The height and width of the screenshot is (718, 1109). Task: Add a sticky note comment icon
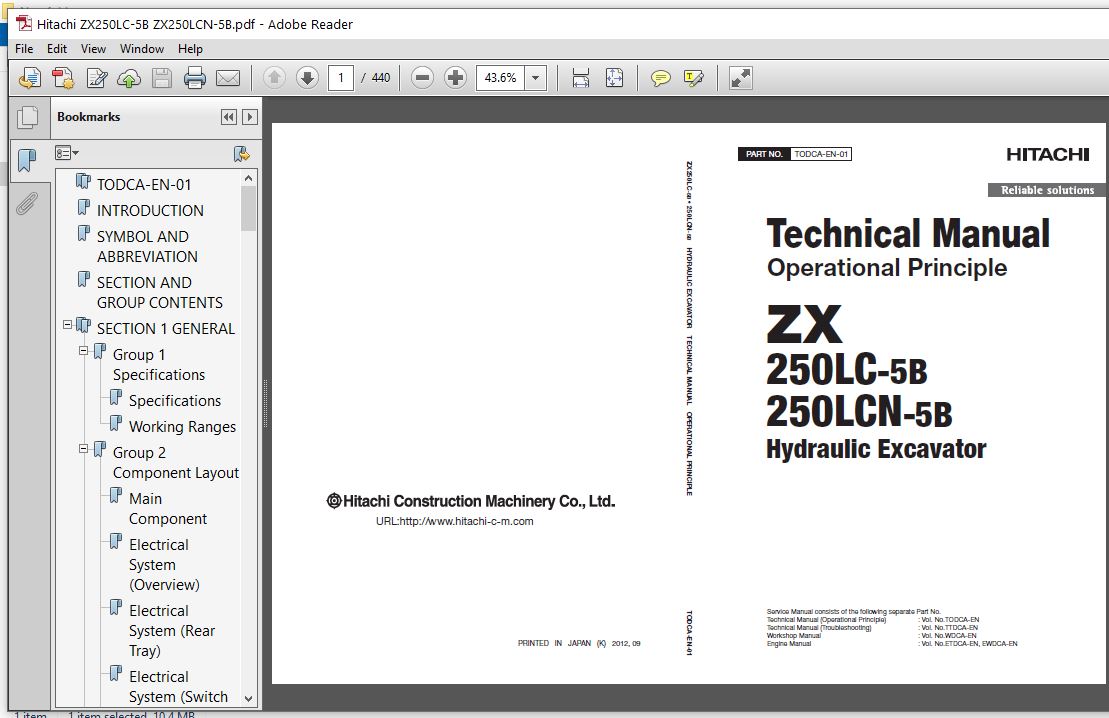click(661, 78)
